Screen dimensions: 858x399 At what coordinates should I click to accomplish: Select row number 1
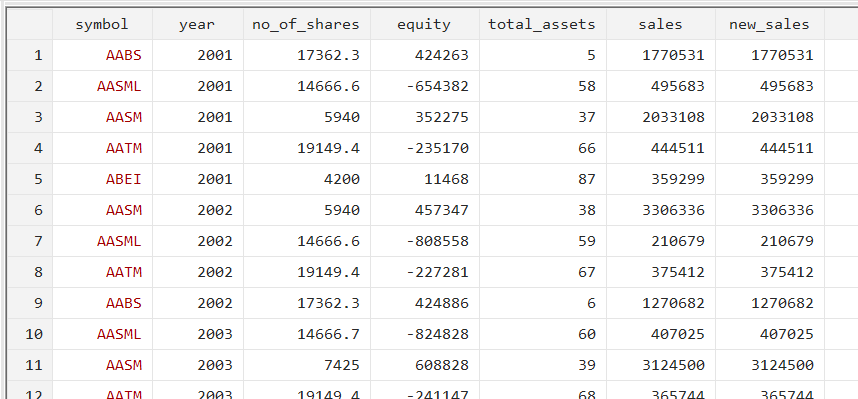tap(30, 55)
